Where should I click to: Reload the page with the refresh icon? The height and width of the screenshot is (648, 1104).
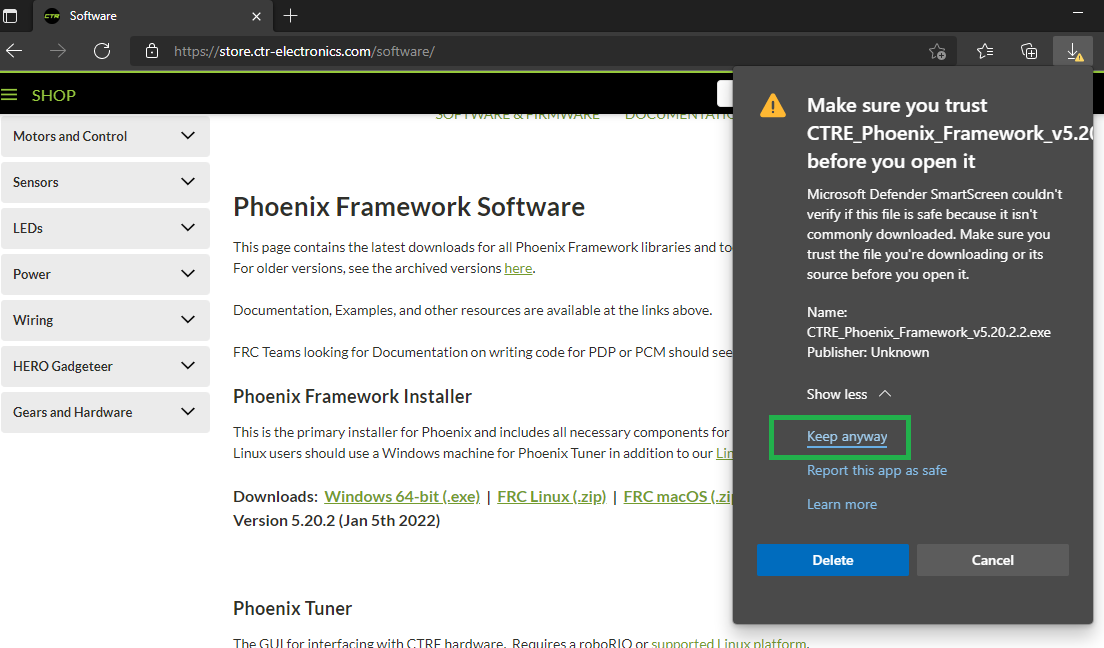[x=102, y=51]
